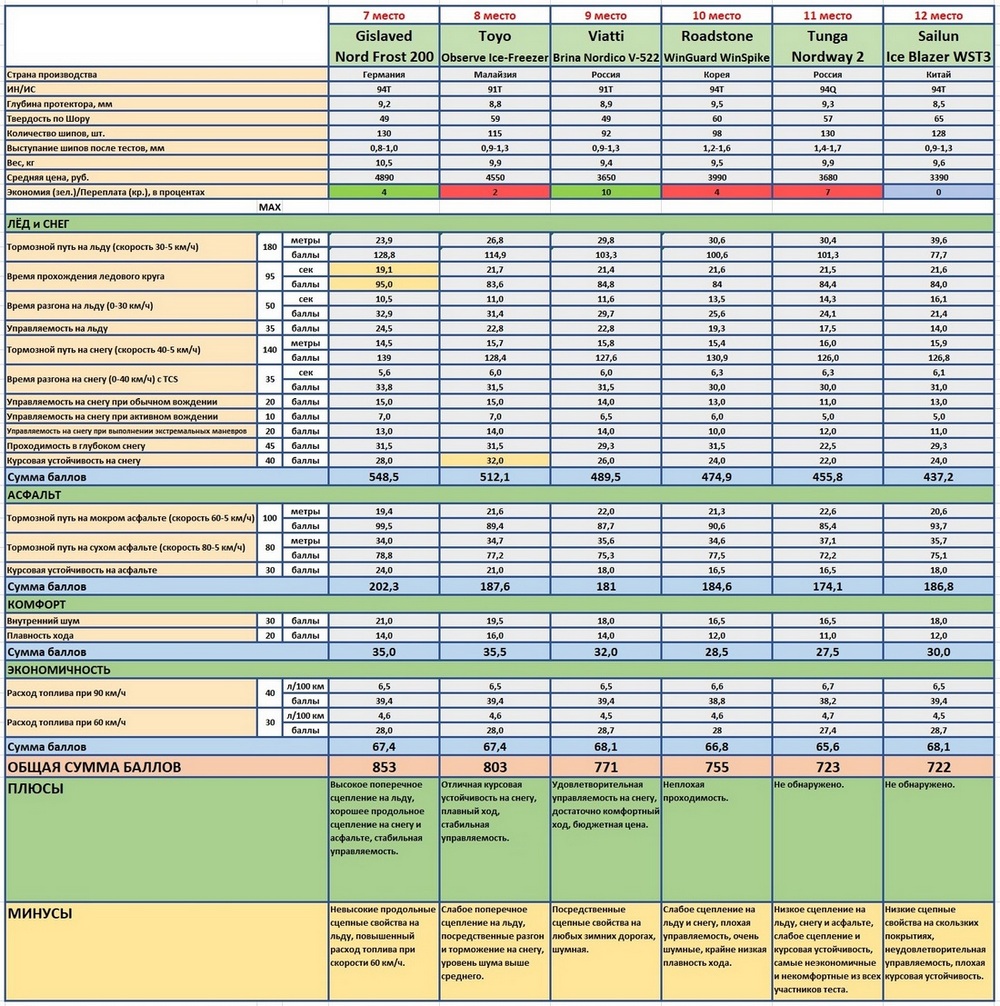The height and width of the screenshot is (1006, 1000).
Task: Click the 'Расход топлива при 90 км/ч' label
Action: pyautogui.click(x=131, y=694)
